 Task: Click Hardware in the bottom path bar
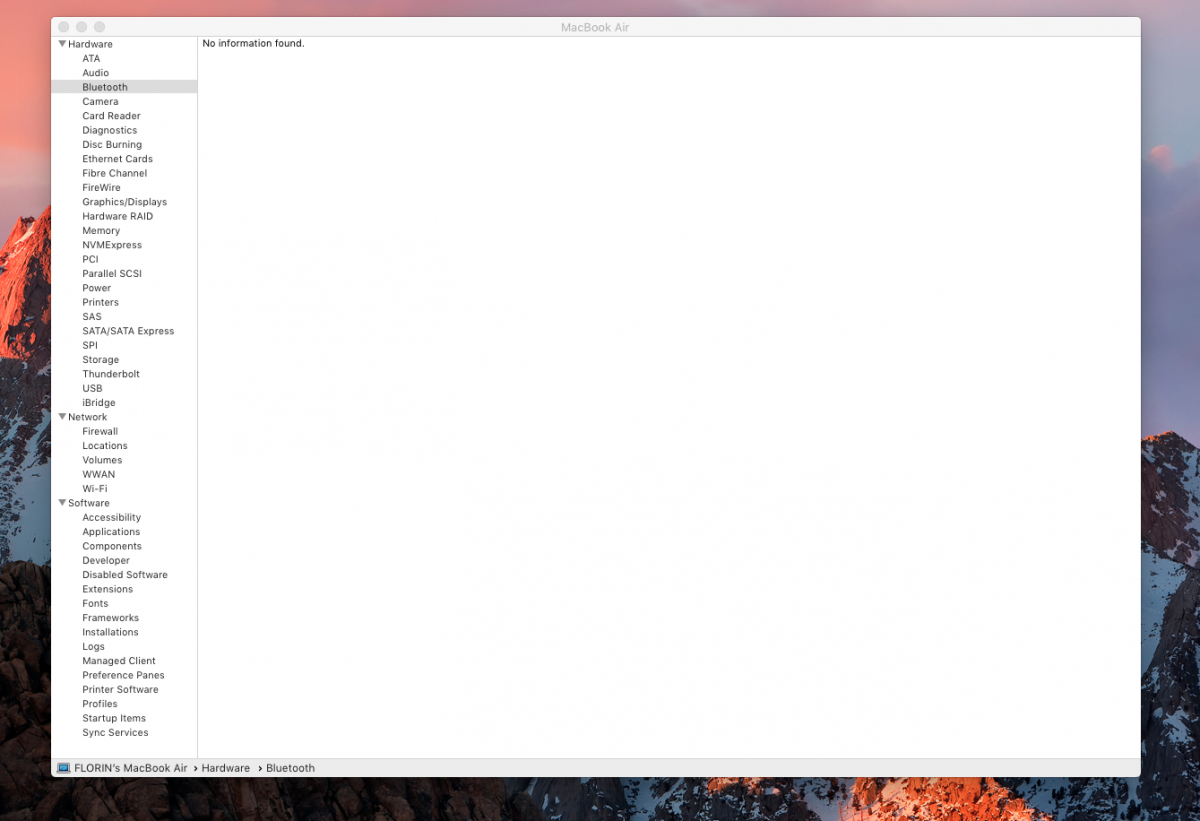[225, 768]
